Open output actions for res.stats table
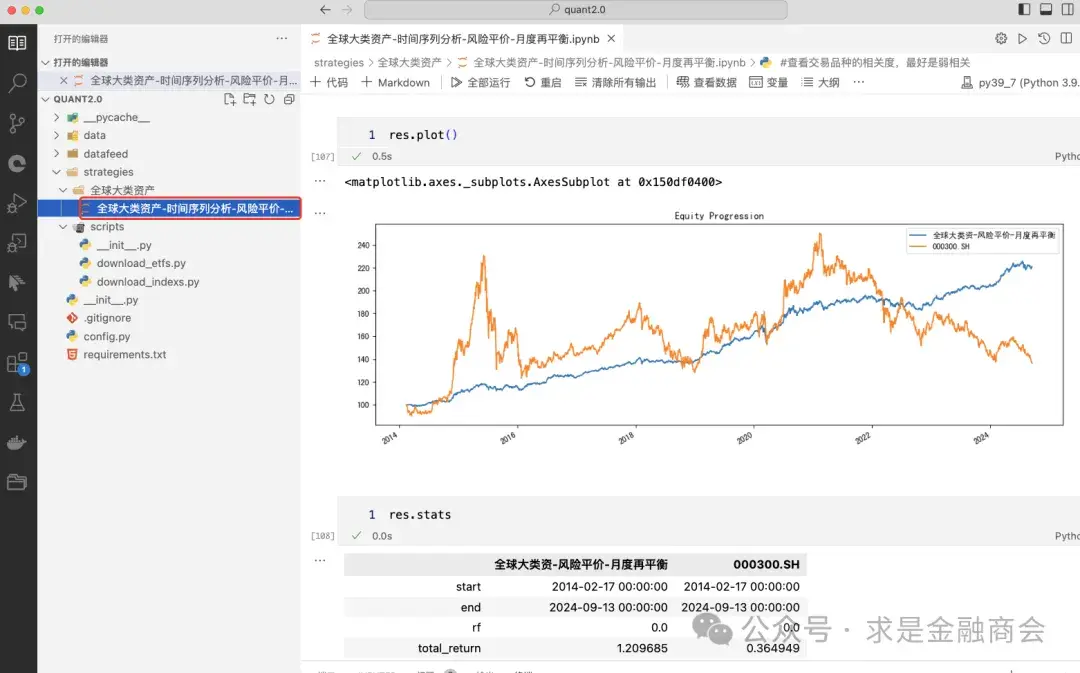The height and width of the screenshot is (673, 1080). 320,561
